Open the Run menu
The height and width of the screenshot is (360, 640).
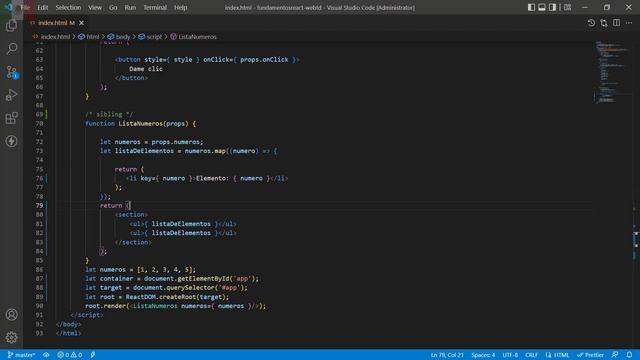click(x=130, y=7)
